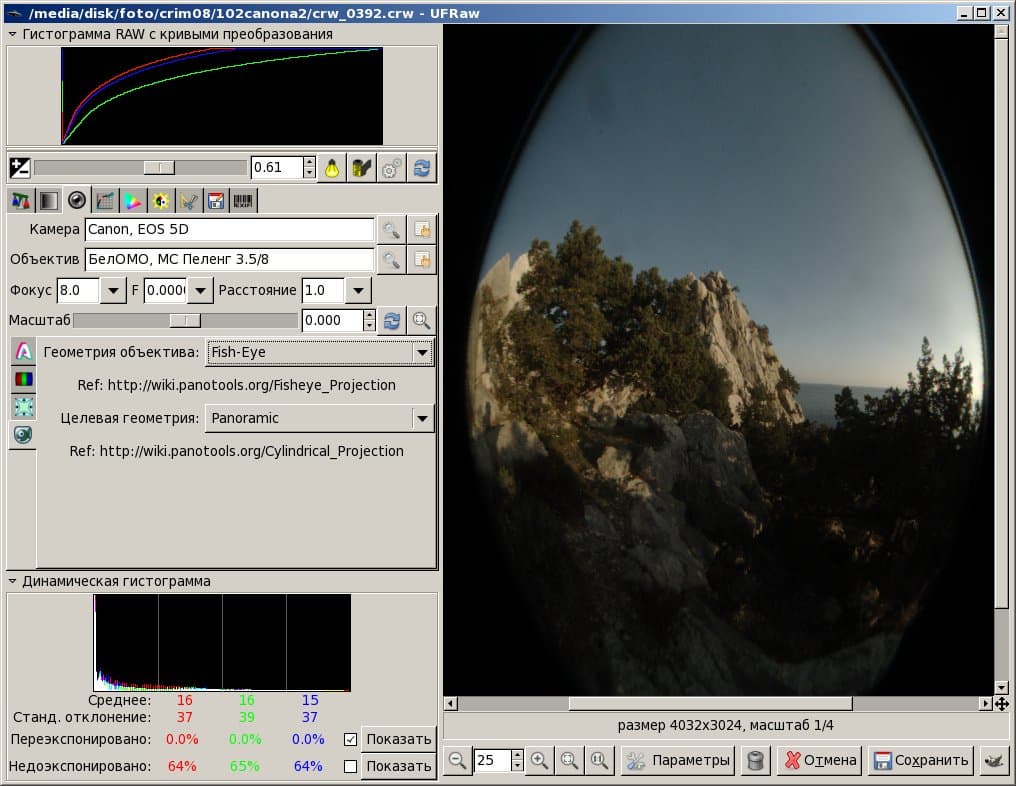
Task: Open the EXIF barcode tab
Action: 243,201
